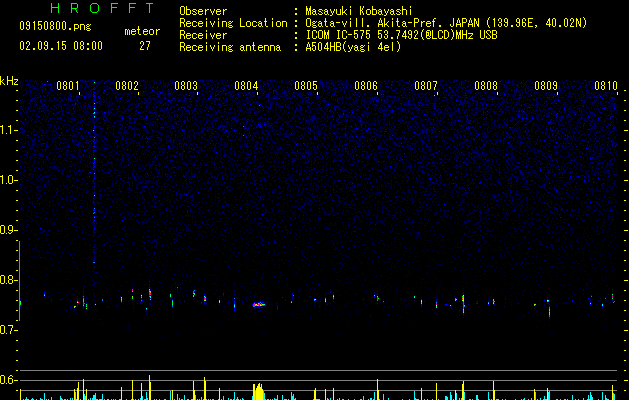Click the ICOM IC-575 receiver details
Image resolution: width=629 pixels, height=400 pixels.
click(401, 35)
